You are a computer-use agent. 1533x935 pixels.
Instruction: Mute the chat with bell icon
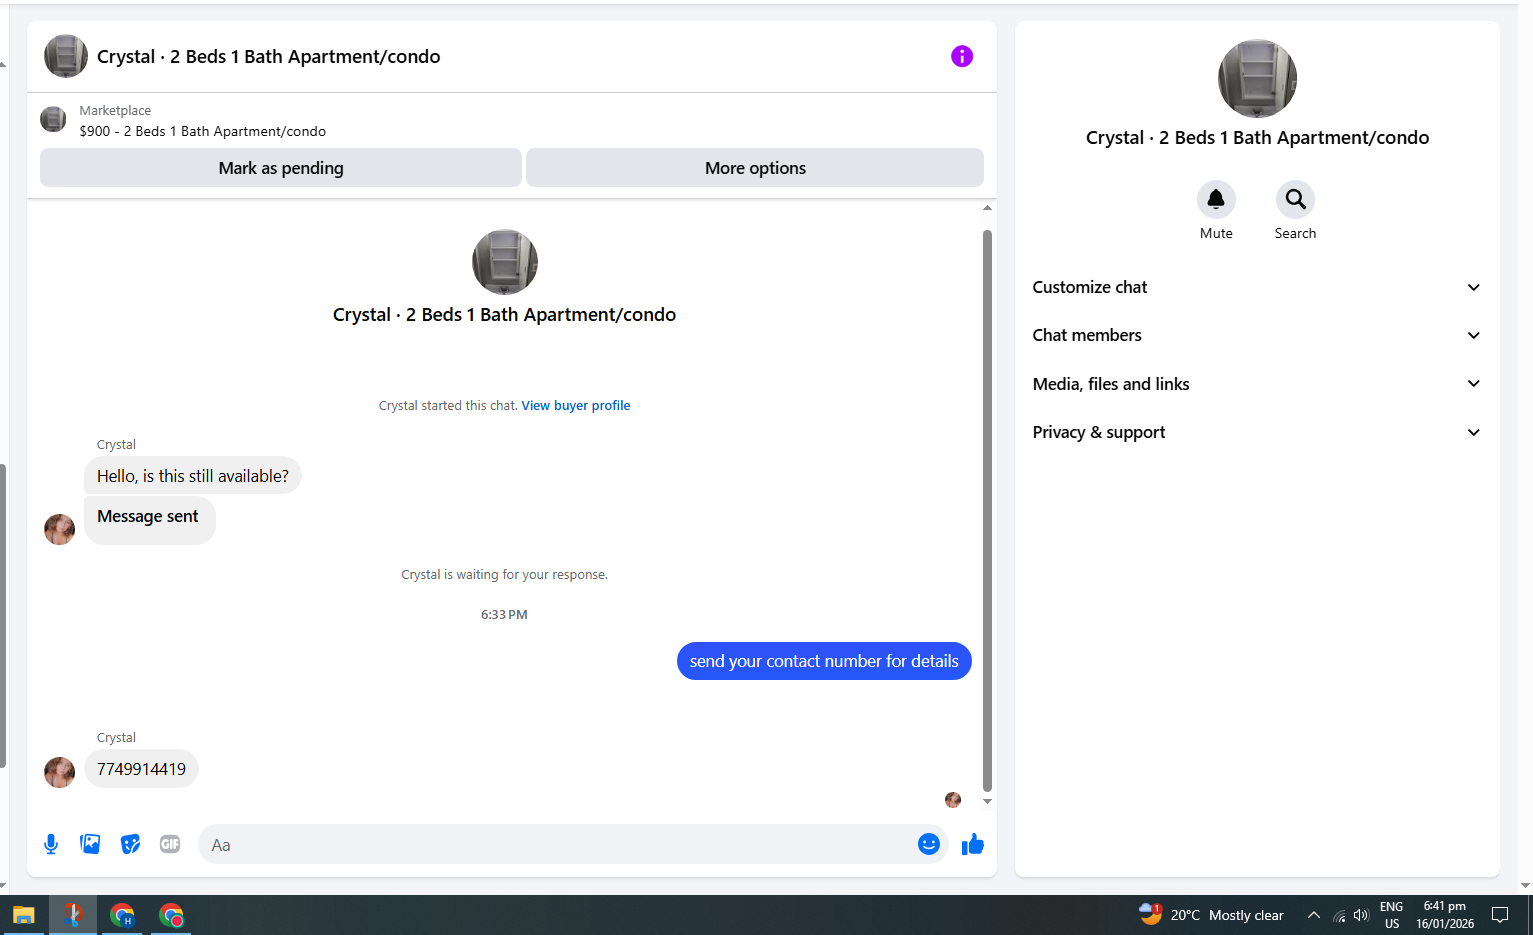coord(1216,199)
